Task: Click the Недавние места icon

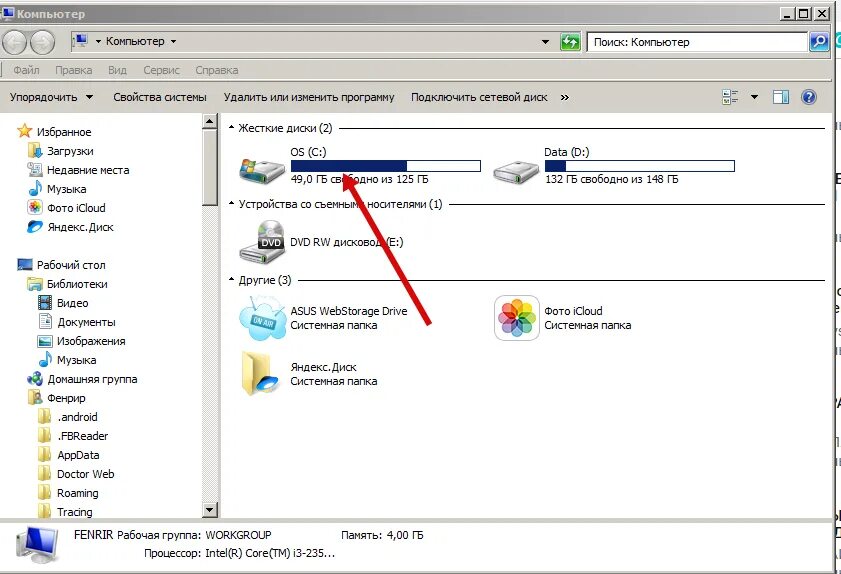Action: [35, 170]
